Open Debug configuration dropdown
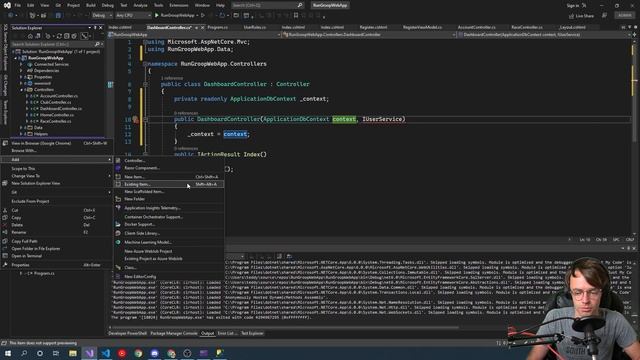The width and height of the screenshot is (640, 360). point(102,16)
